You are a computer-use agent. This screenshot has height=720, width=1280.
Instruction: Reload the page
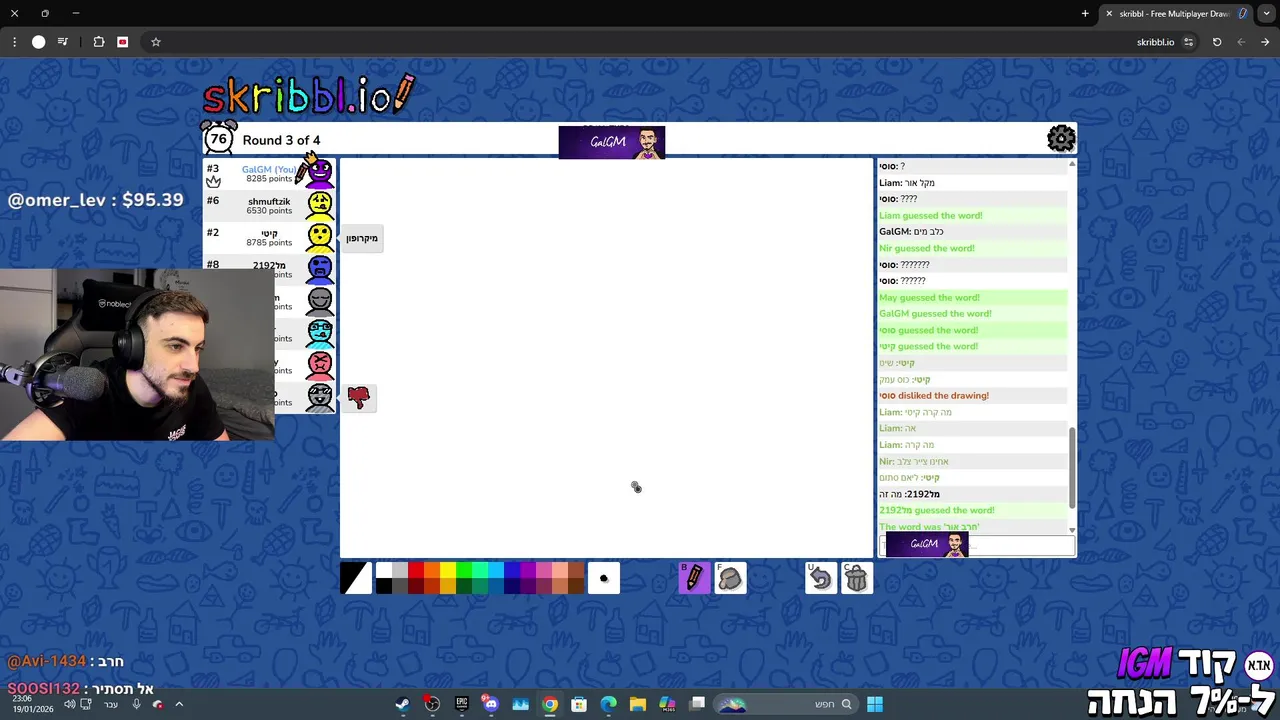tap(1217, 42)
